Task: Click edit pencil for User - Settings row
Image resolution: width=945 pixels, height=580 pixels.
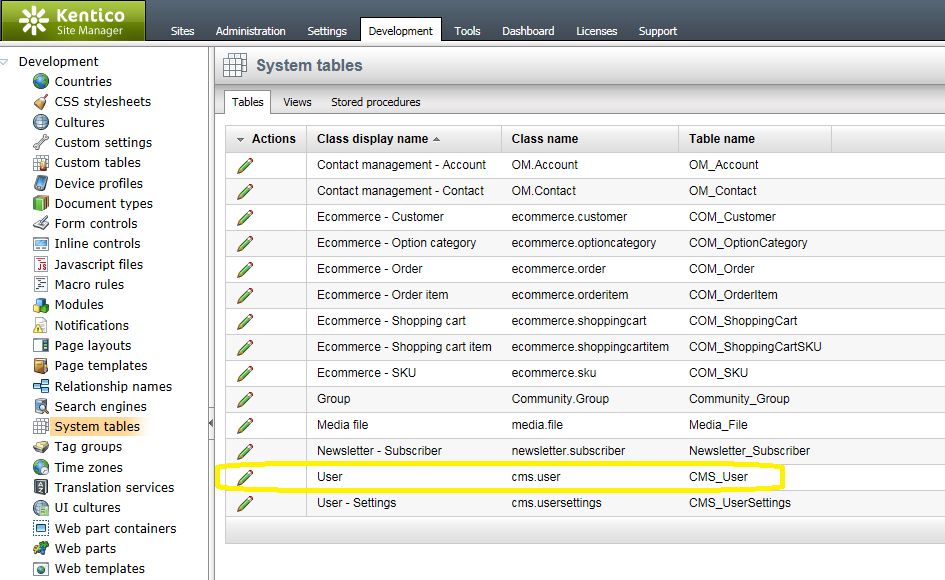Action: (245, 503)
